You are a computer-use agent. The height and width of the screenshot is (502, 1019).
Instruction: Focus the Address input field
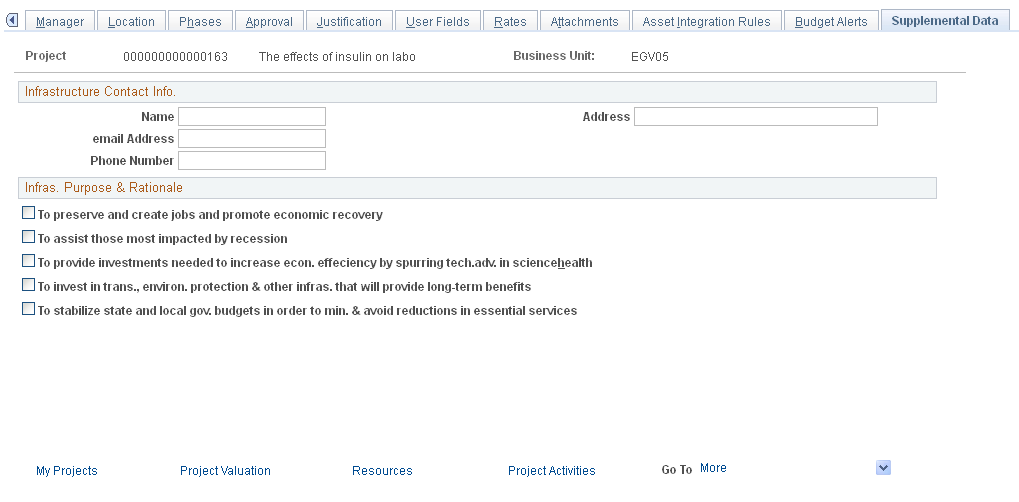click(x=756, y=116)
